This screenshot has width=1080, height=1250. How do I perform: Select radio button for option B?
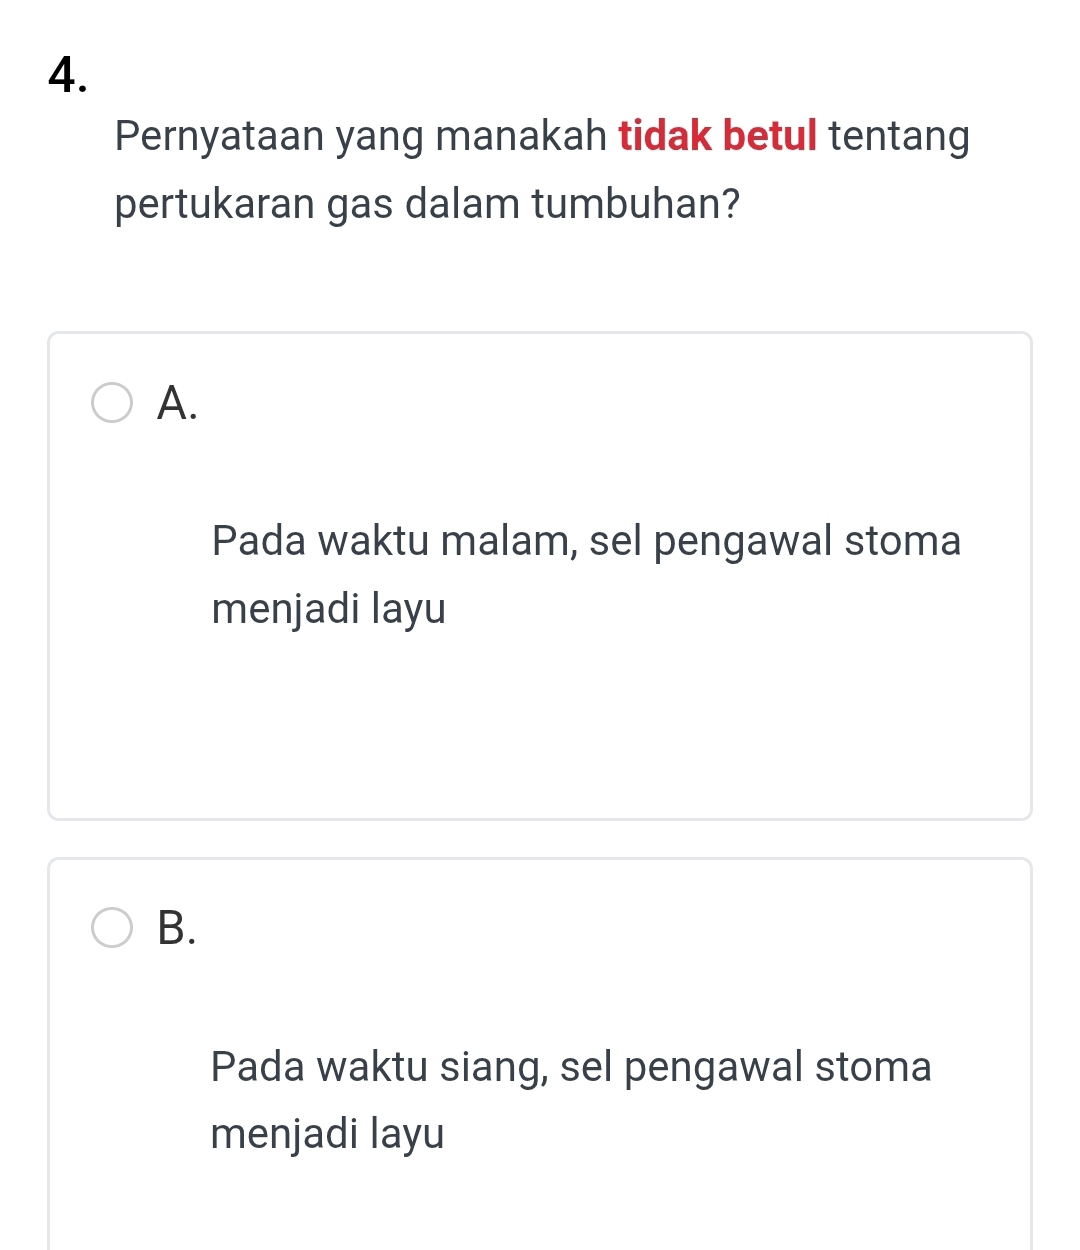coord(112,928)
